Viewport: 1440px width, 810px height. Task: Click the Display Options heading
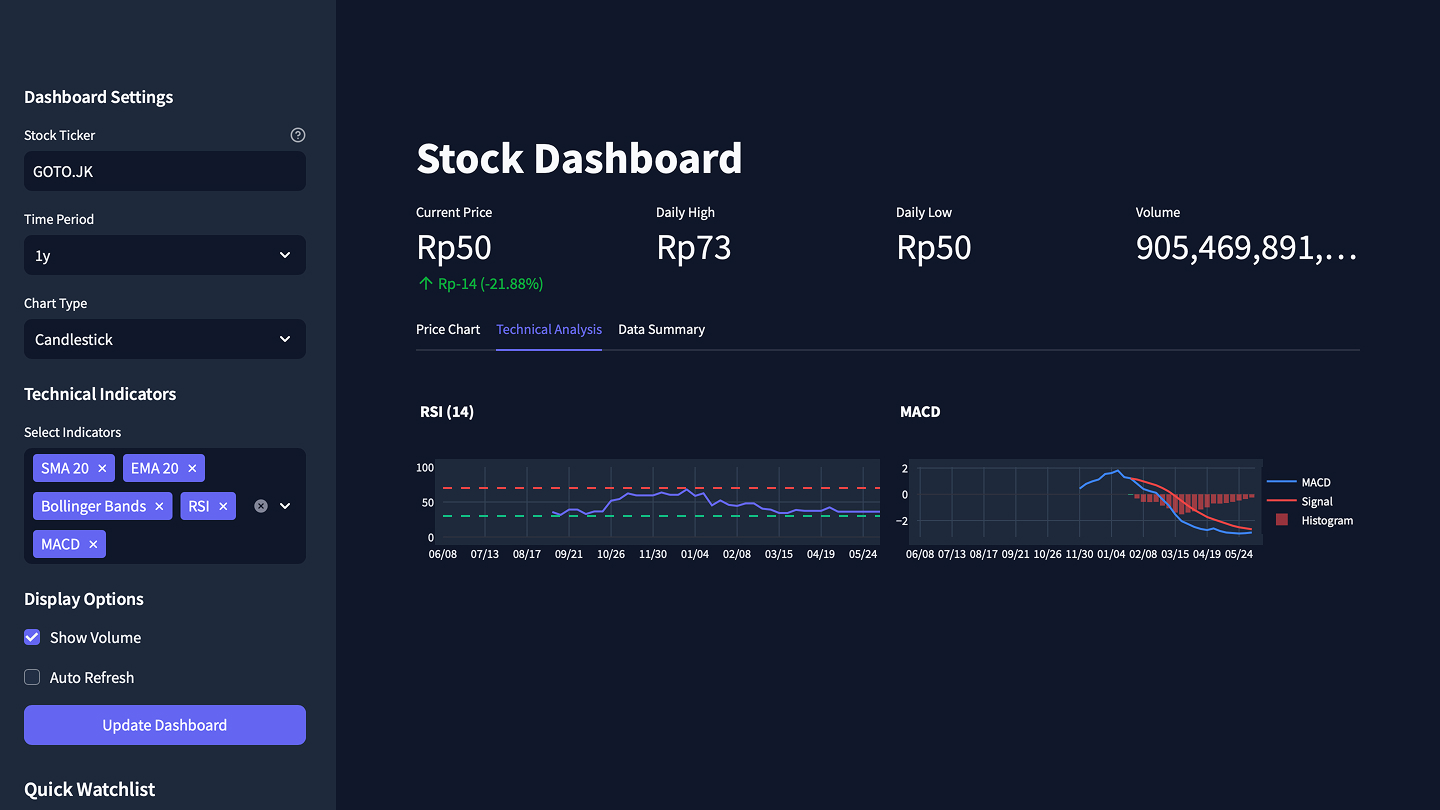(x=84, y=599)
